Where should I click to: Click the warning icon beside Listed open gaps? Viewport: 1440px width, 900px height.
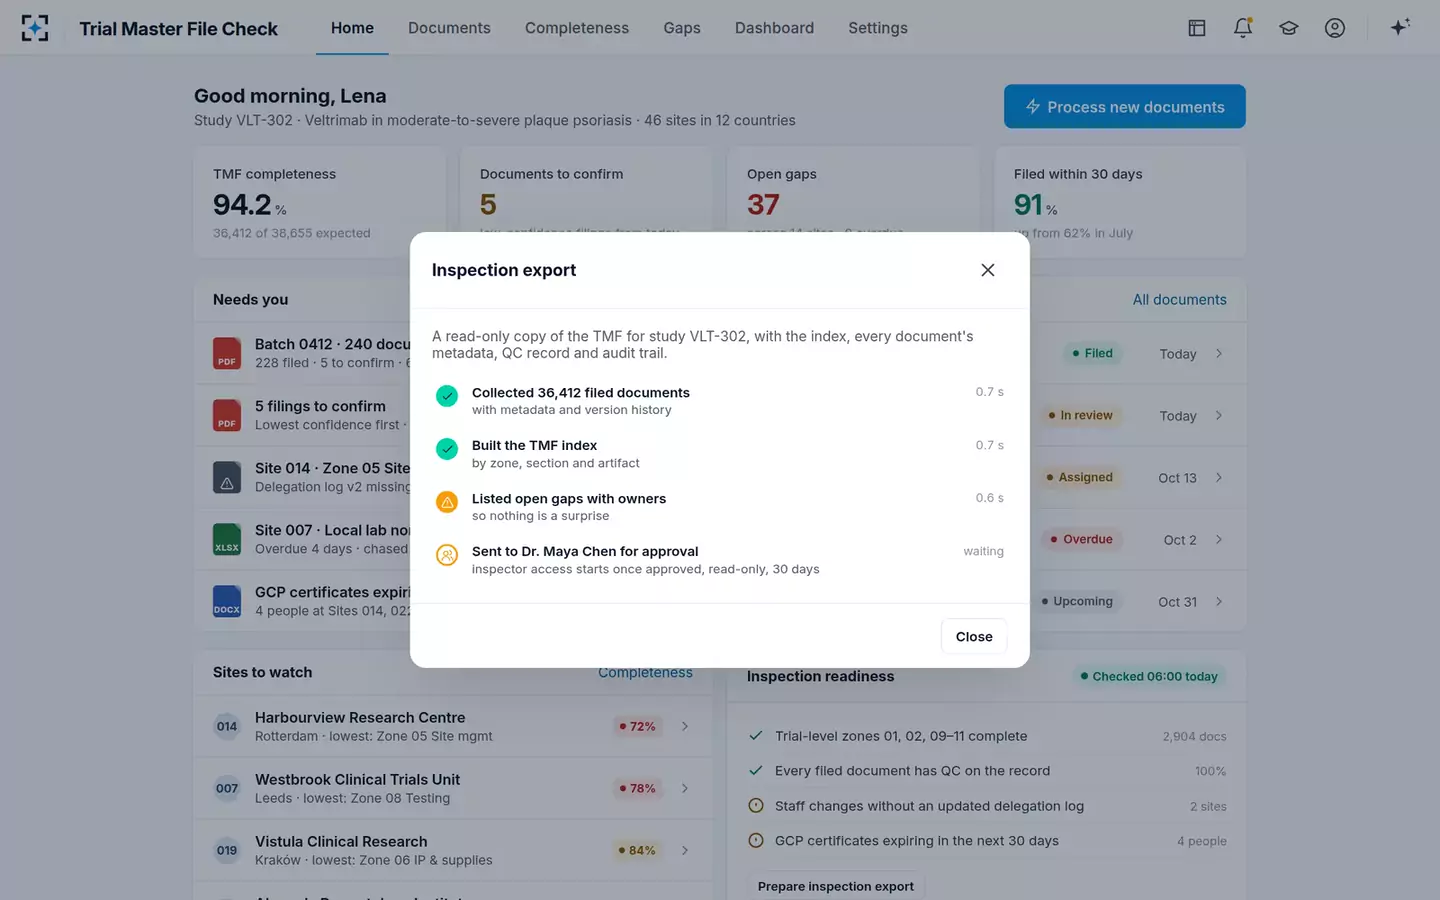447,502
